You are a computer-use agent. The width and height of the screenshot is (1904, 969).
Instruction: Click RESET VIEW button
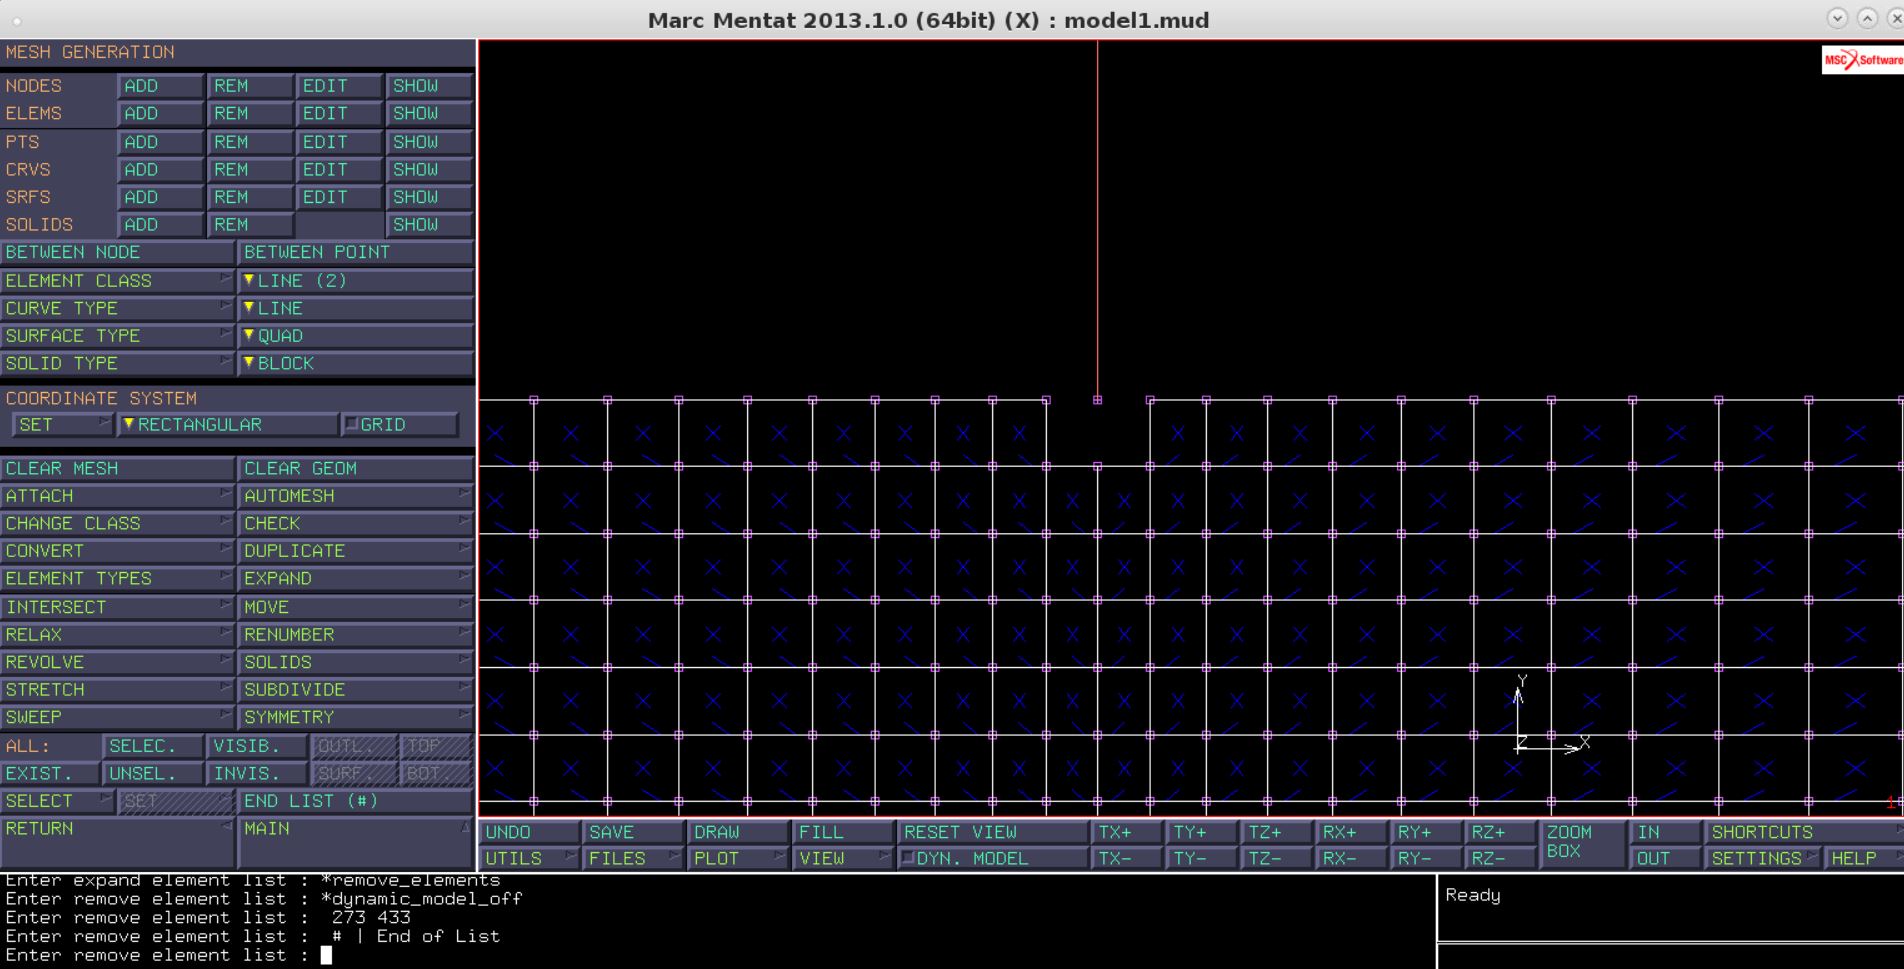[992, 832]
